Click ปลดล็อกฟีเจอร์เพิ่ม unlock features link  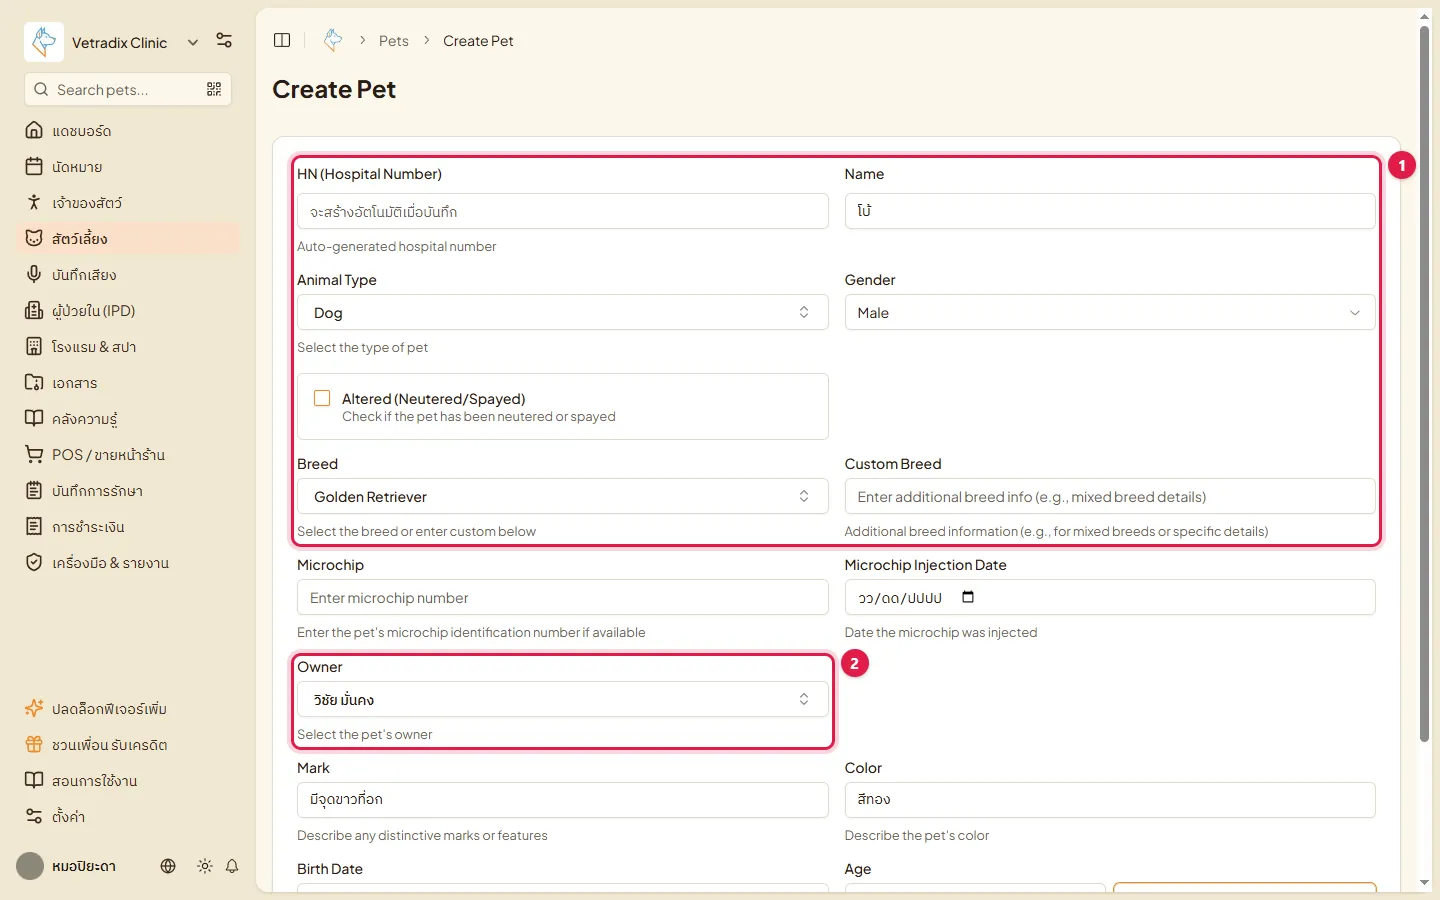(x=128, y=709)
